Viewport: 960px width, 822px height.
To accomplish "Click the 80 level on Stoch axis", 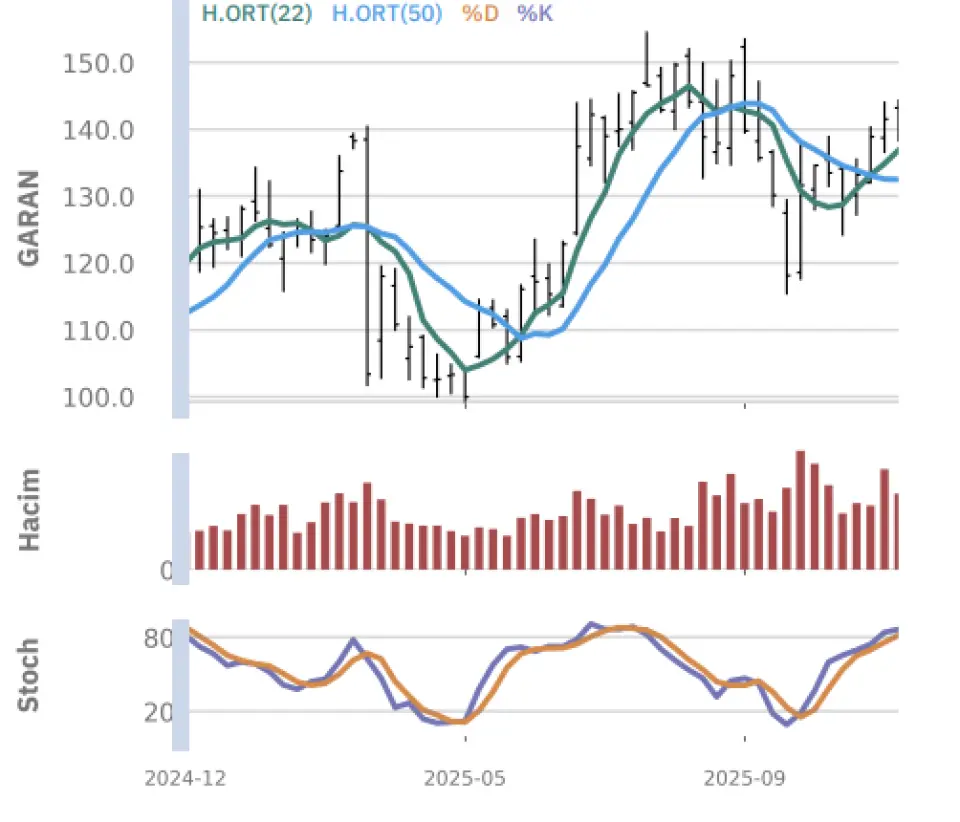I will point(158,638).
